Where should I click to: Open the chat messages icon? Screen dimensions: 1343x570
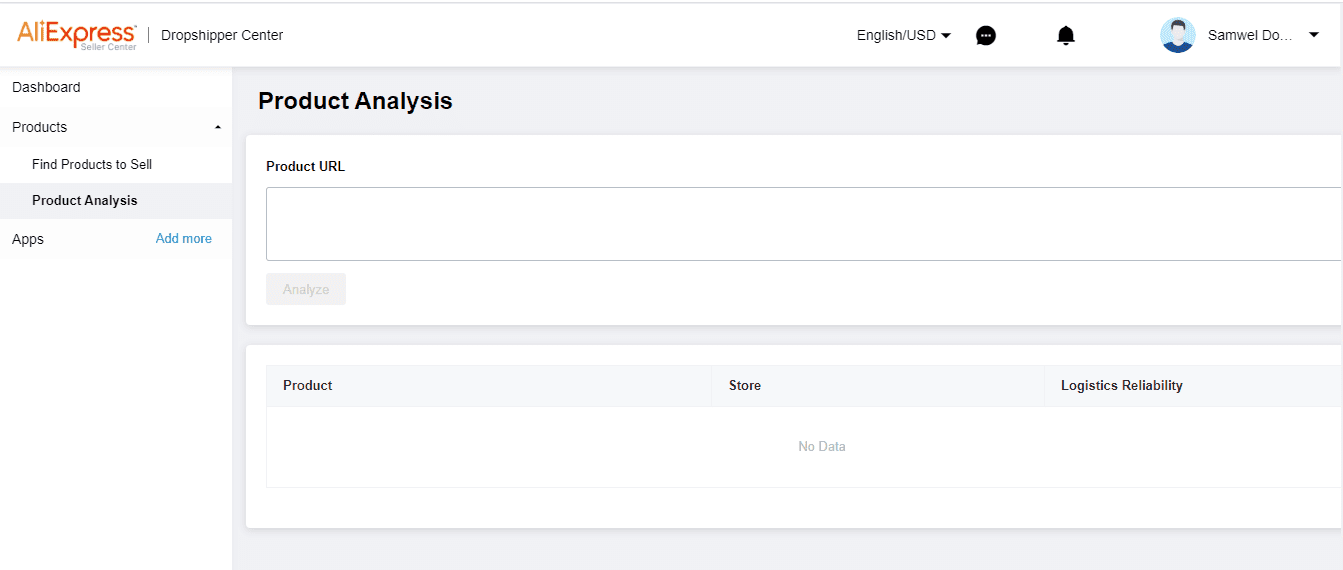[x=986, y=36]
